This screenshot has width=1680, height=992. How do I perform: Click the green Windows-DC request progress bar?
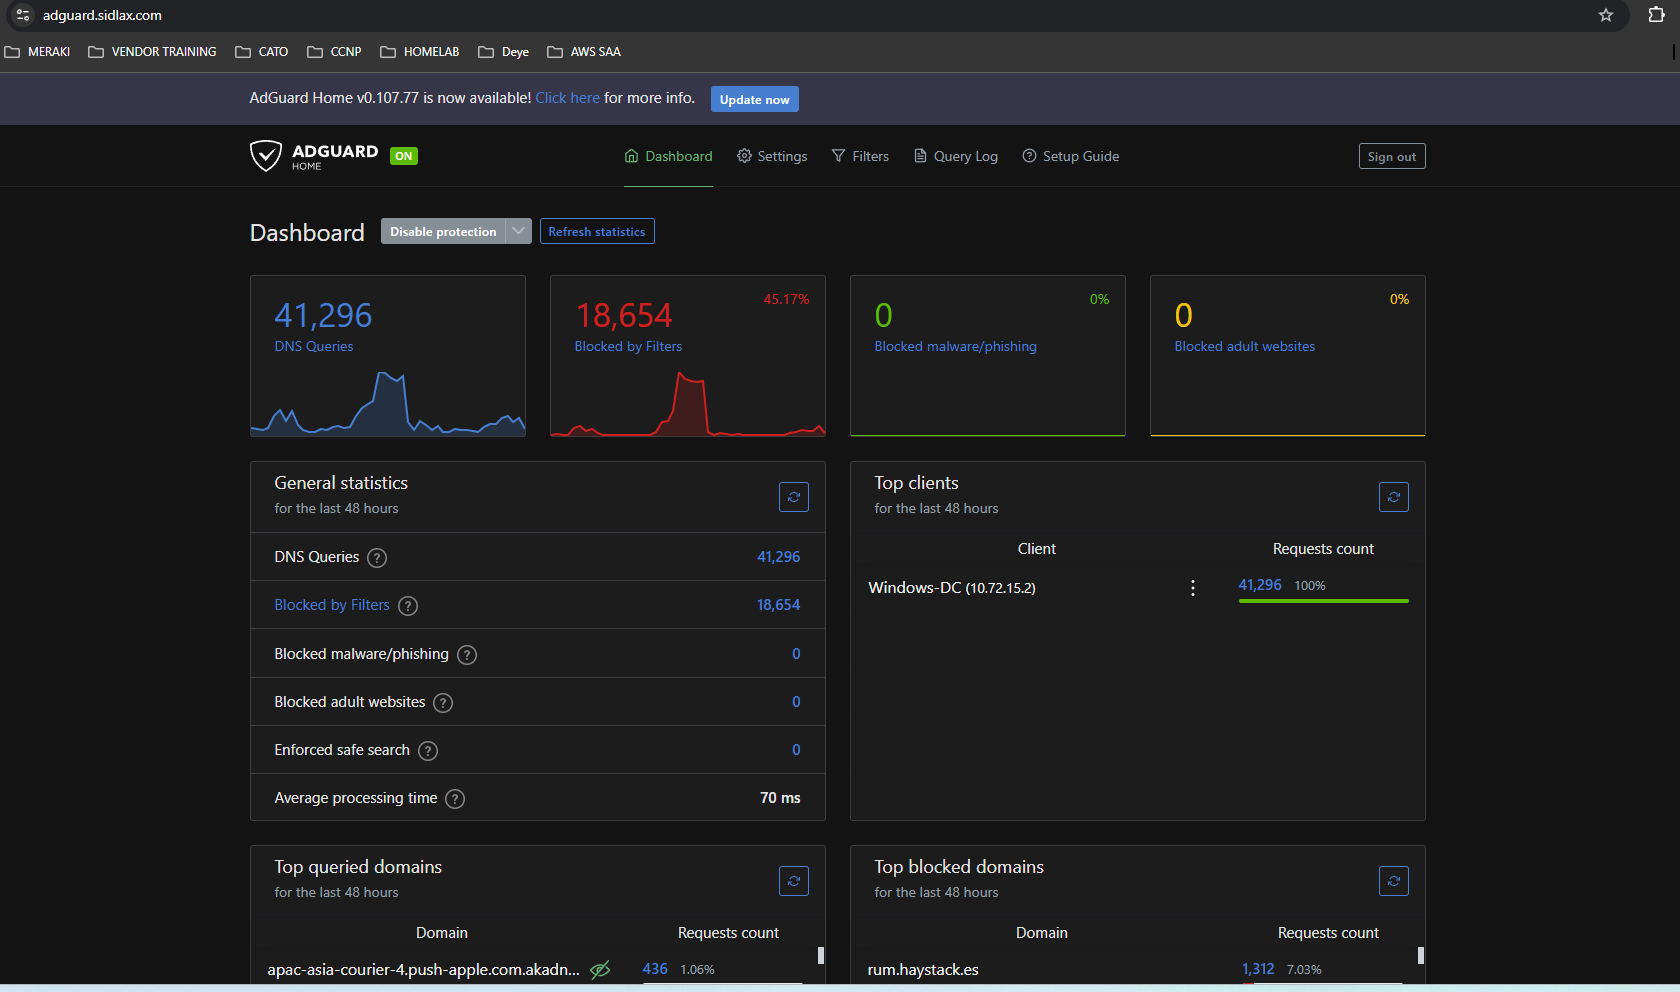click(x=1323, y=601)
